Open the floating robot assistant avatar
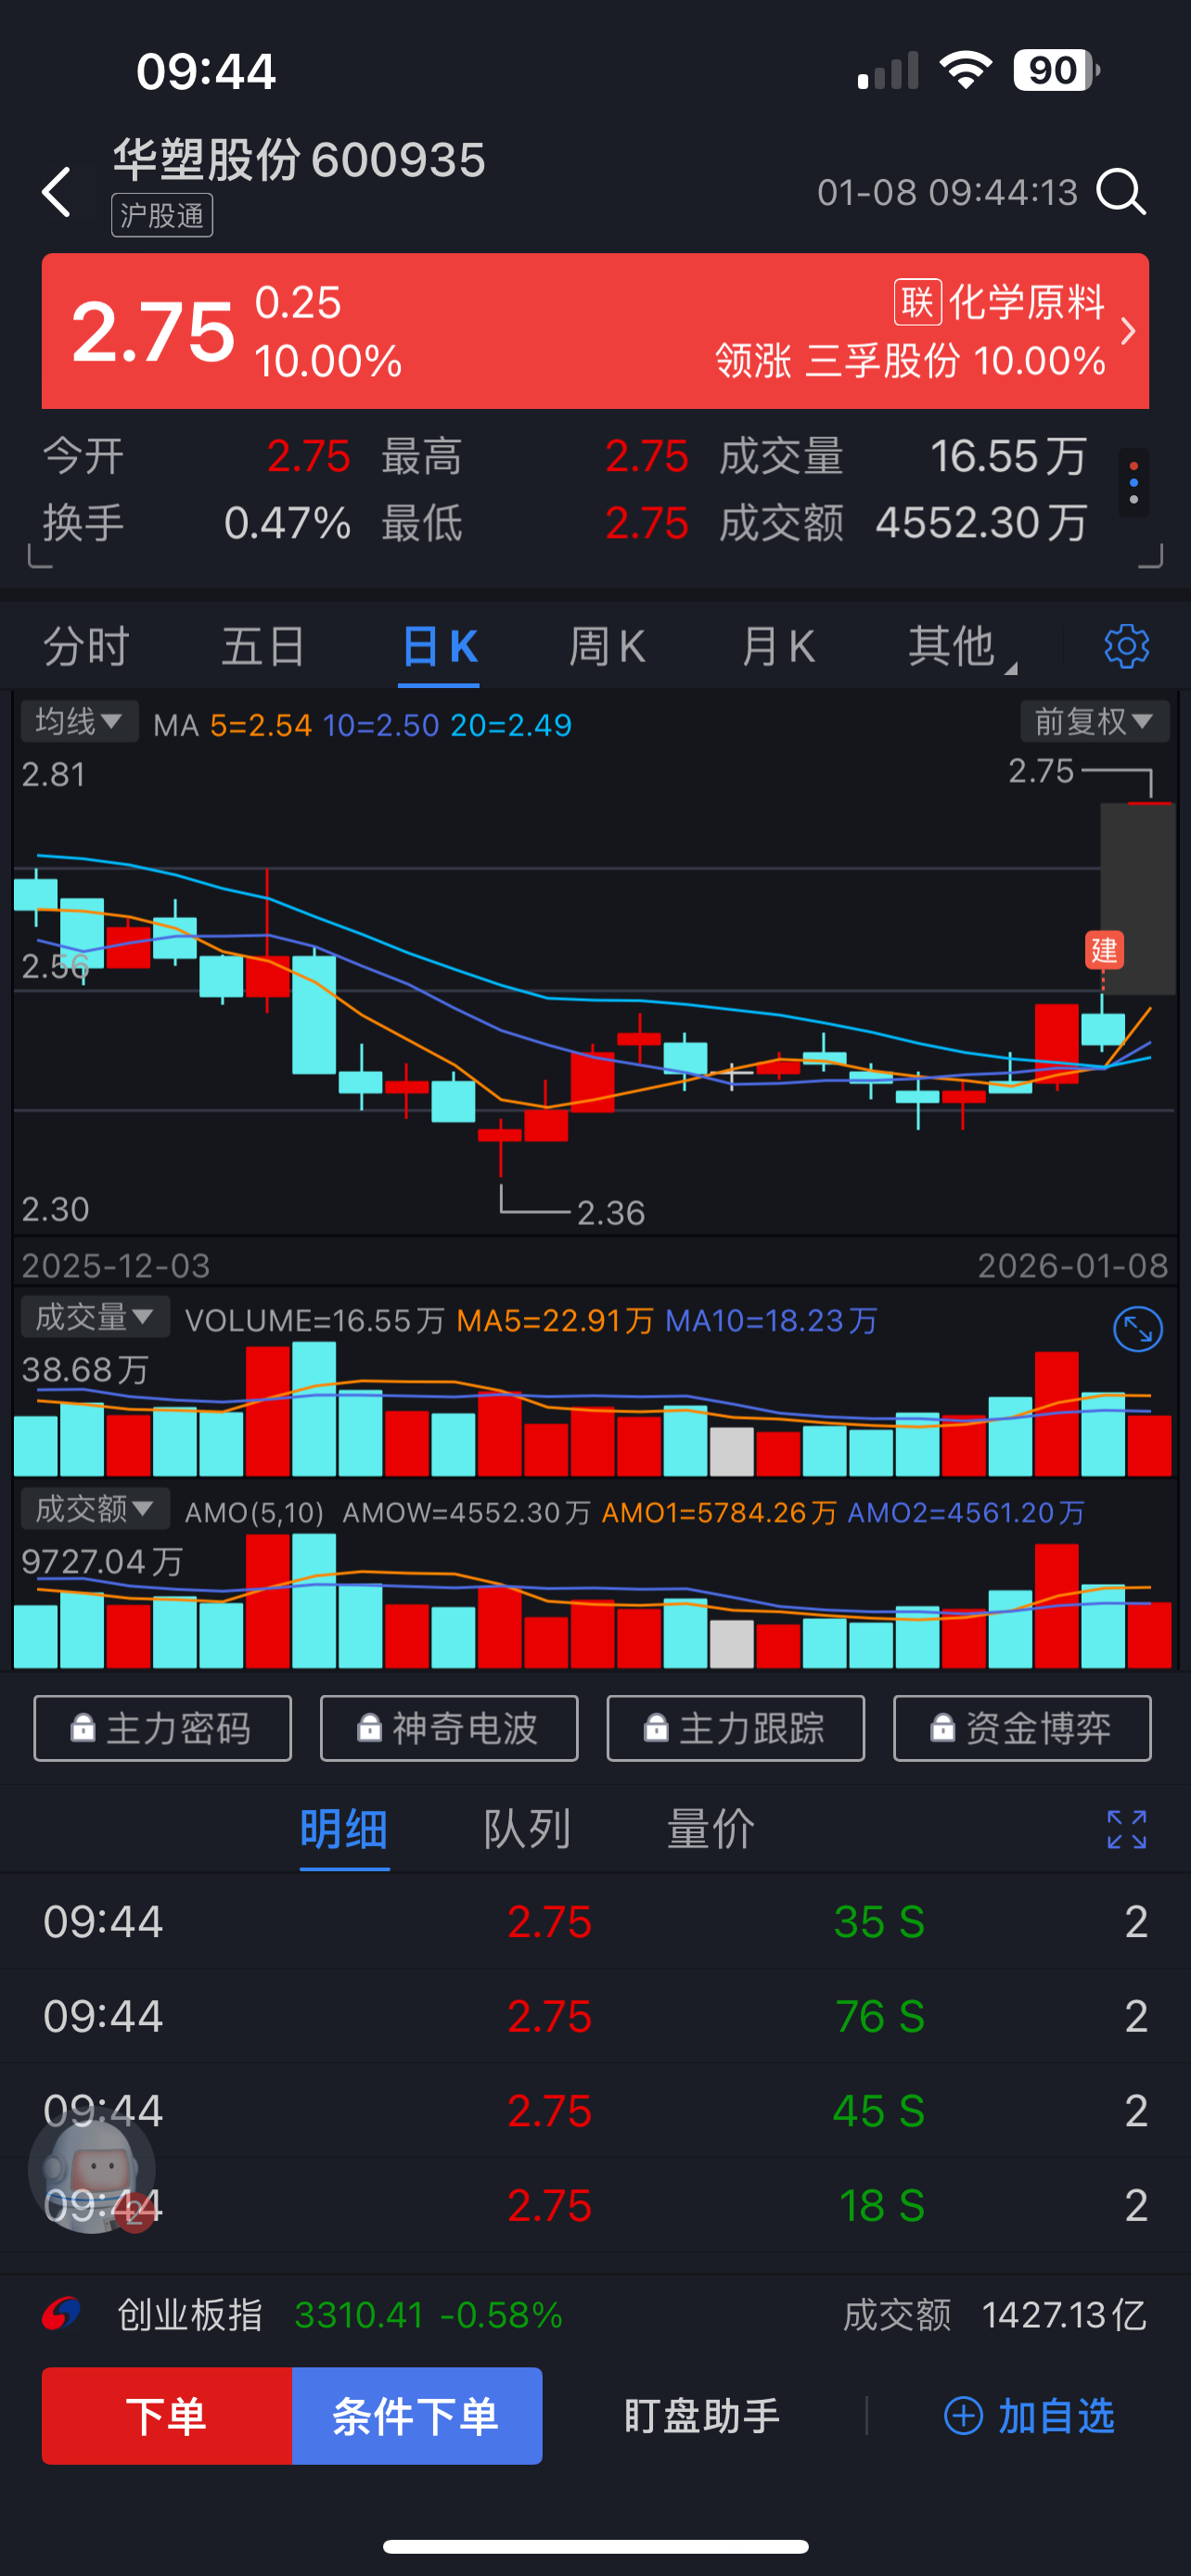The height and width of the screenshot is (2576, 1191). point(92,2170)
